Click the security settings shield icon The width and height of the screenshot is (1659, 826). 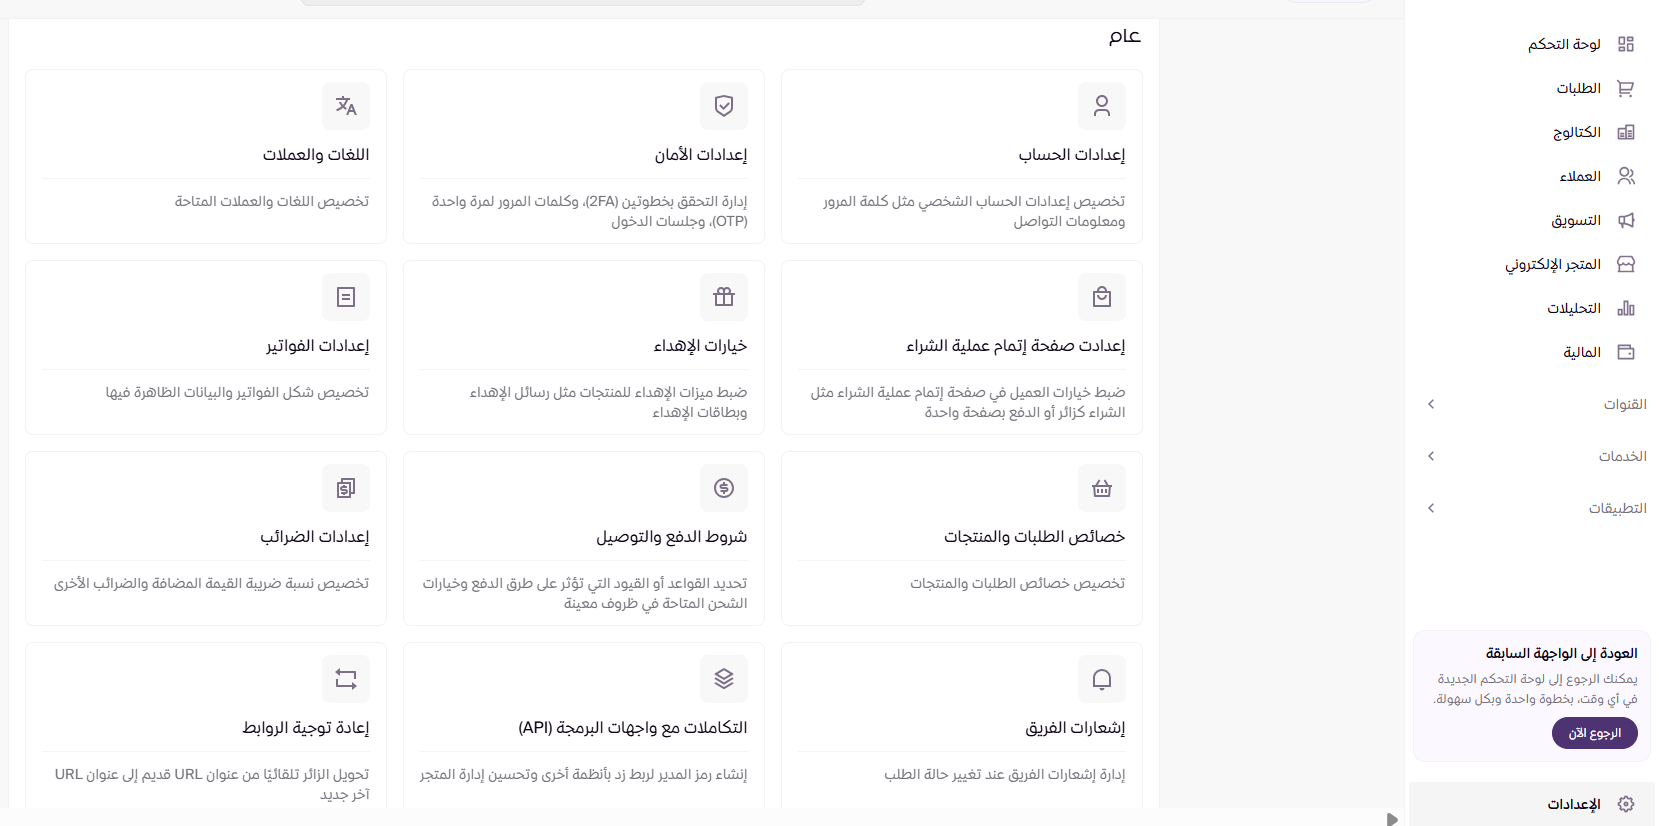[x=724, y=106]
